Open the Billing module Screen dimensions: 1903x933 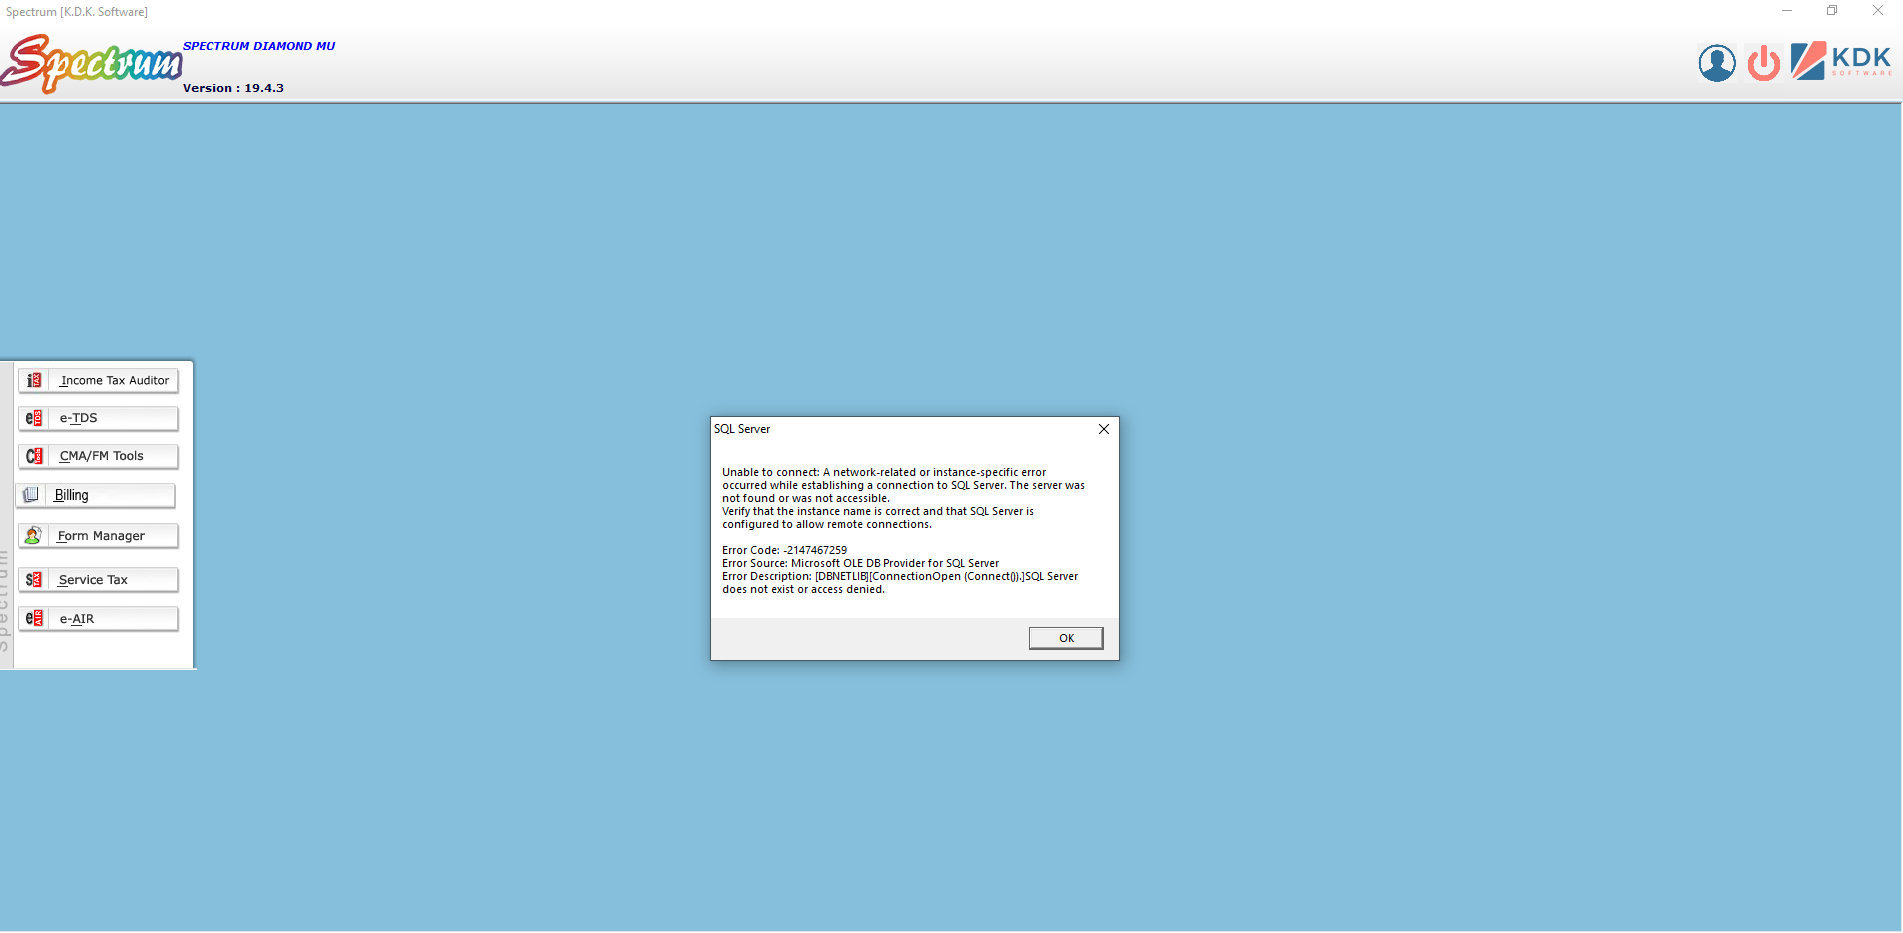coord(95,495)
